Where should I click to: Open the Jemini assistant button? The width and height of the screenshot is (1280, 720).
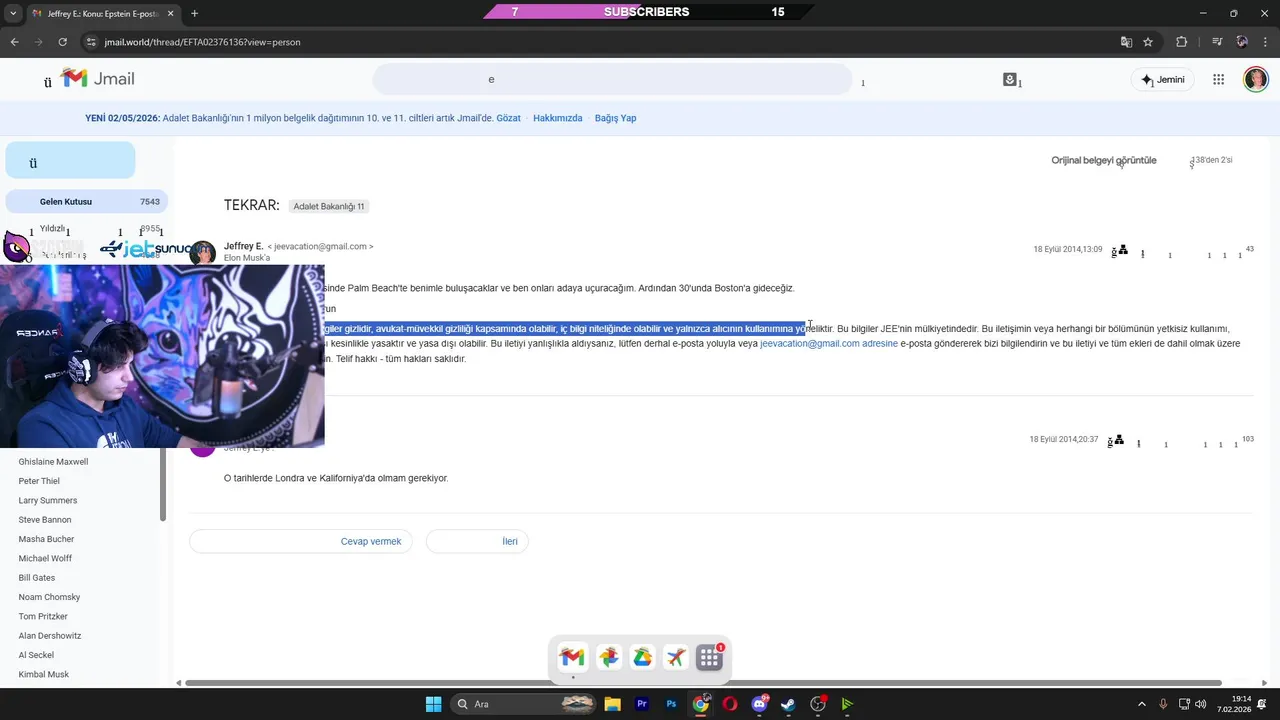[1162, 80]
